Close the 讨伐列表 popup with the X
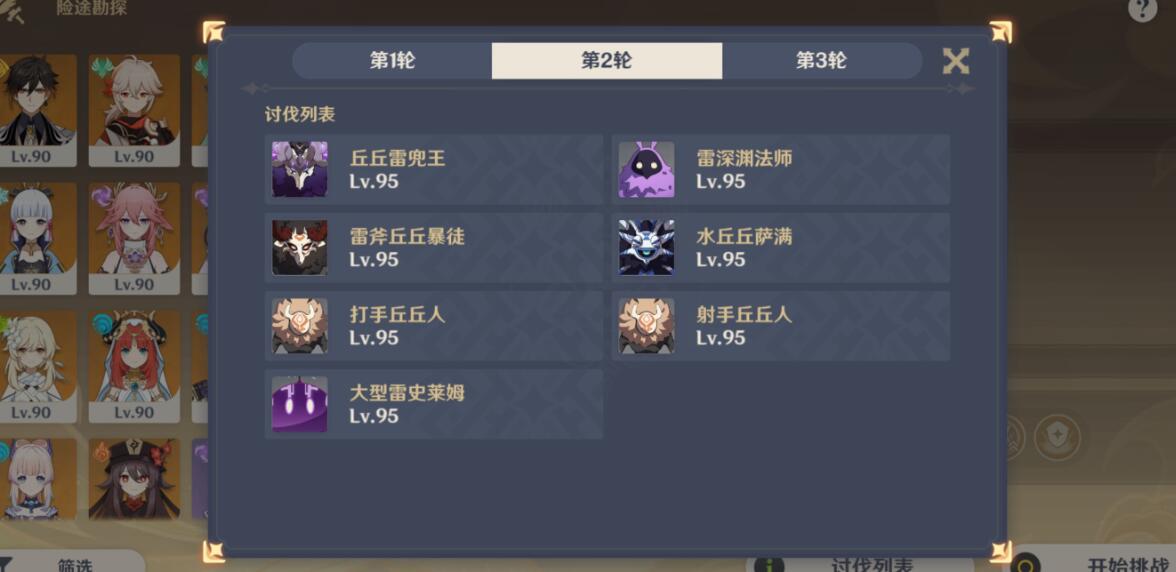 (x=956, y=61)
